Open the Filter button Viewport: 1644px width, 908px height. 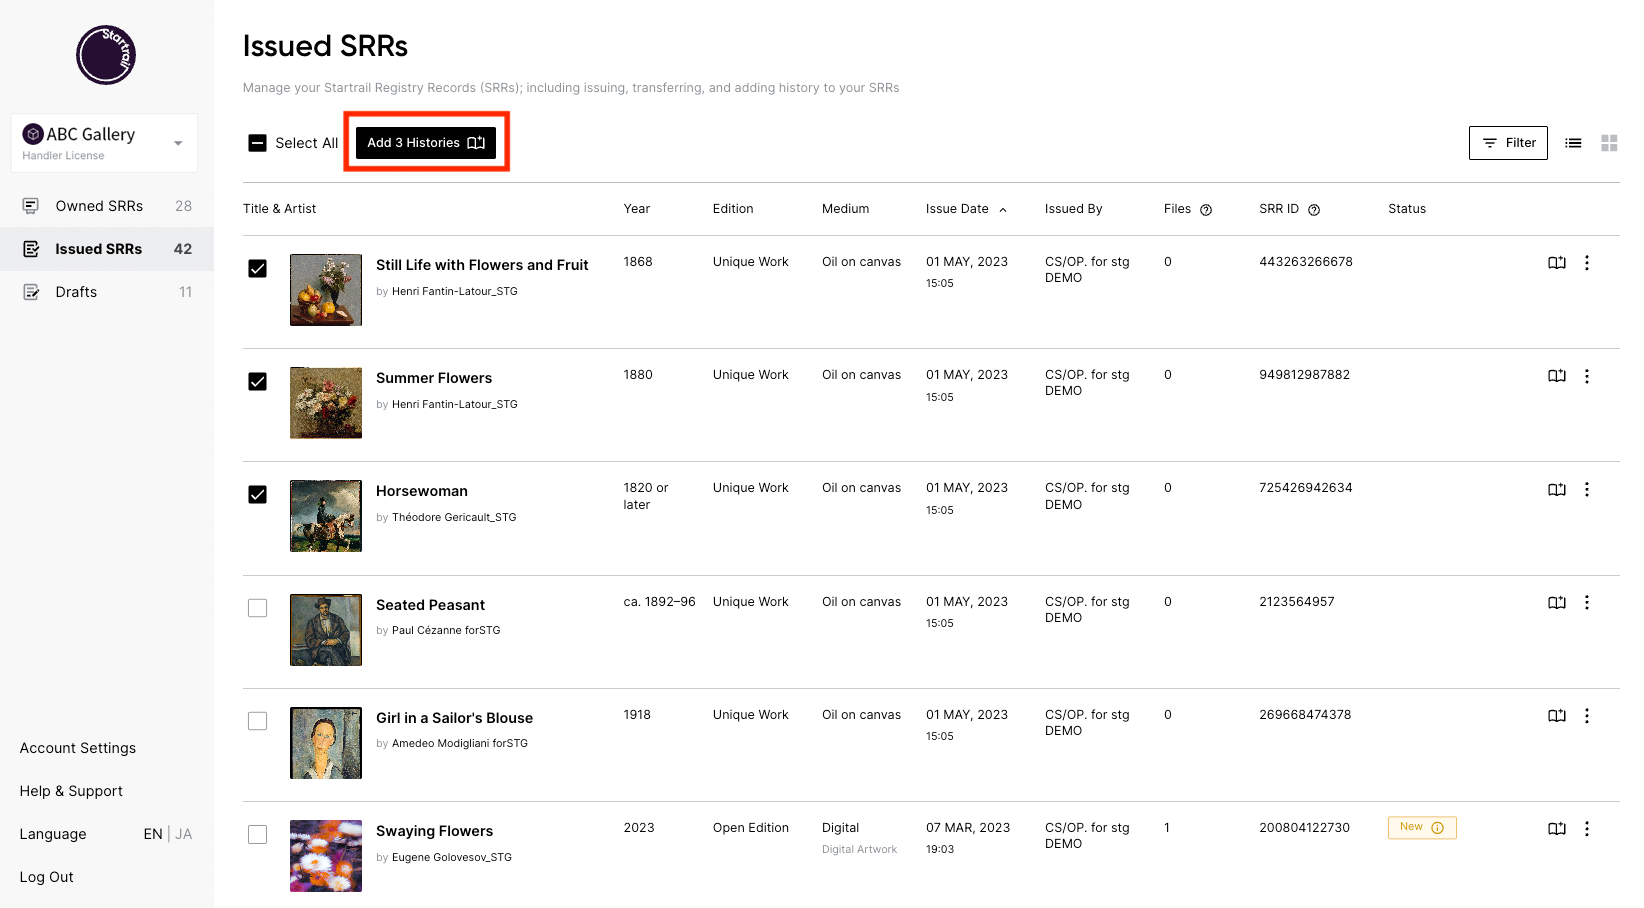pyautogui.click(x=1508, y=143)
